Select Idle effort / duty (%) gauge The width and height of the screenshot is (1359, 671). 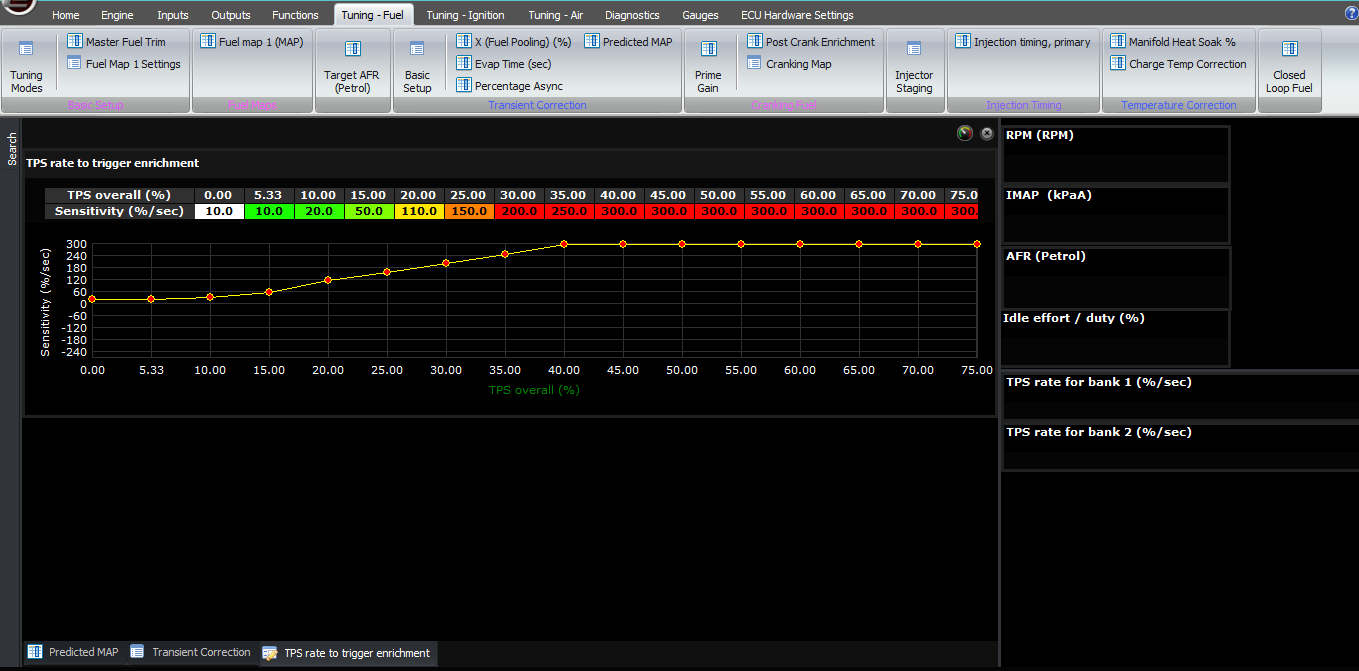point(1115,338)
